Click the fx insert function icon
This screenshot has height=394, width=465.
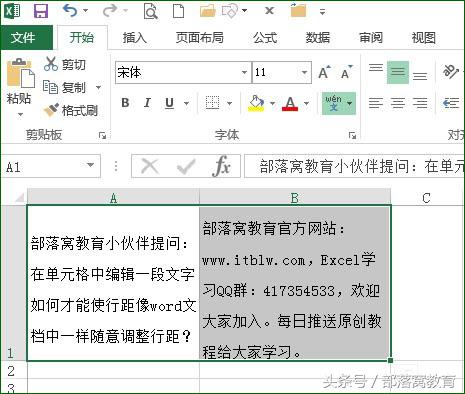(x=222, y=166)
